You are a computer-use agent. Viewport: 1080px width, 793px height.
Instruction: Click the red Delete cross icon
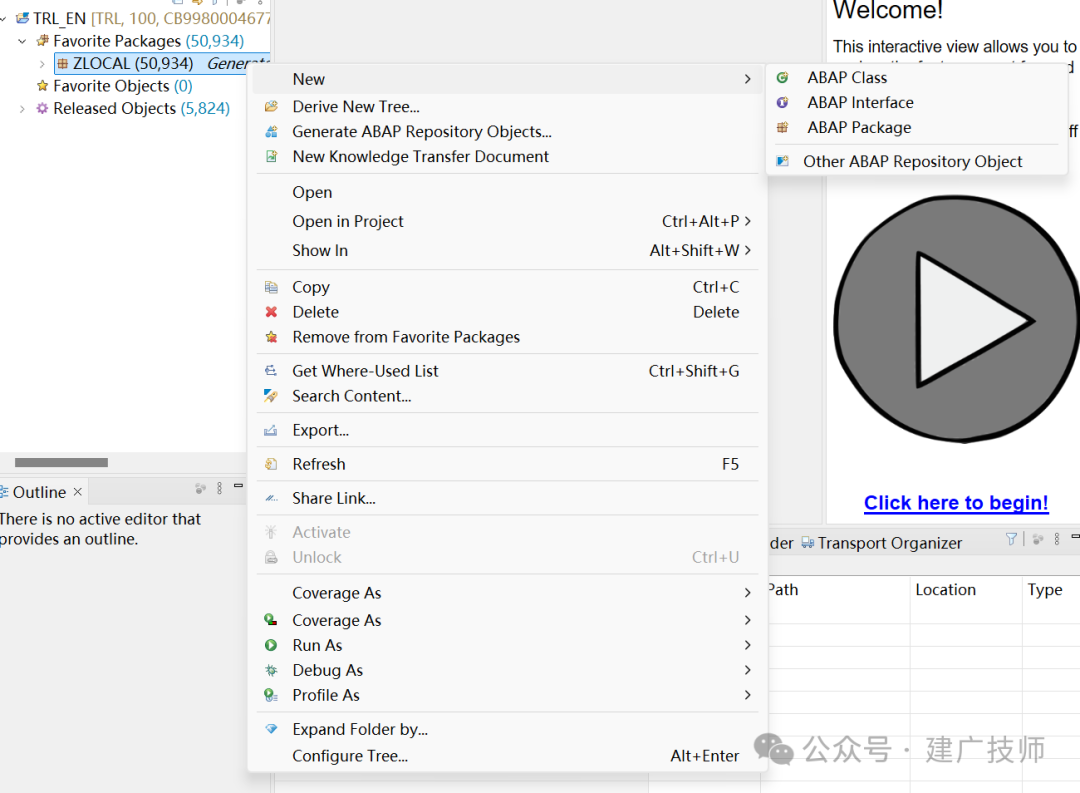(271, 312)
